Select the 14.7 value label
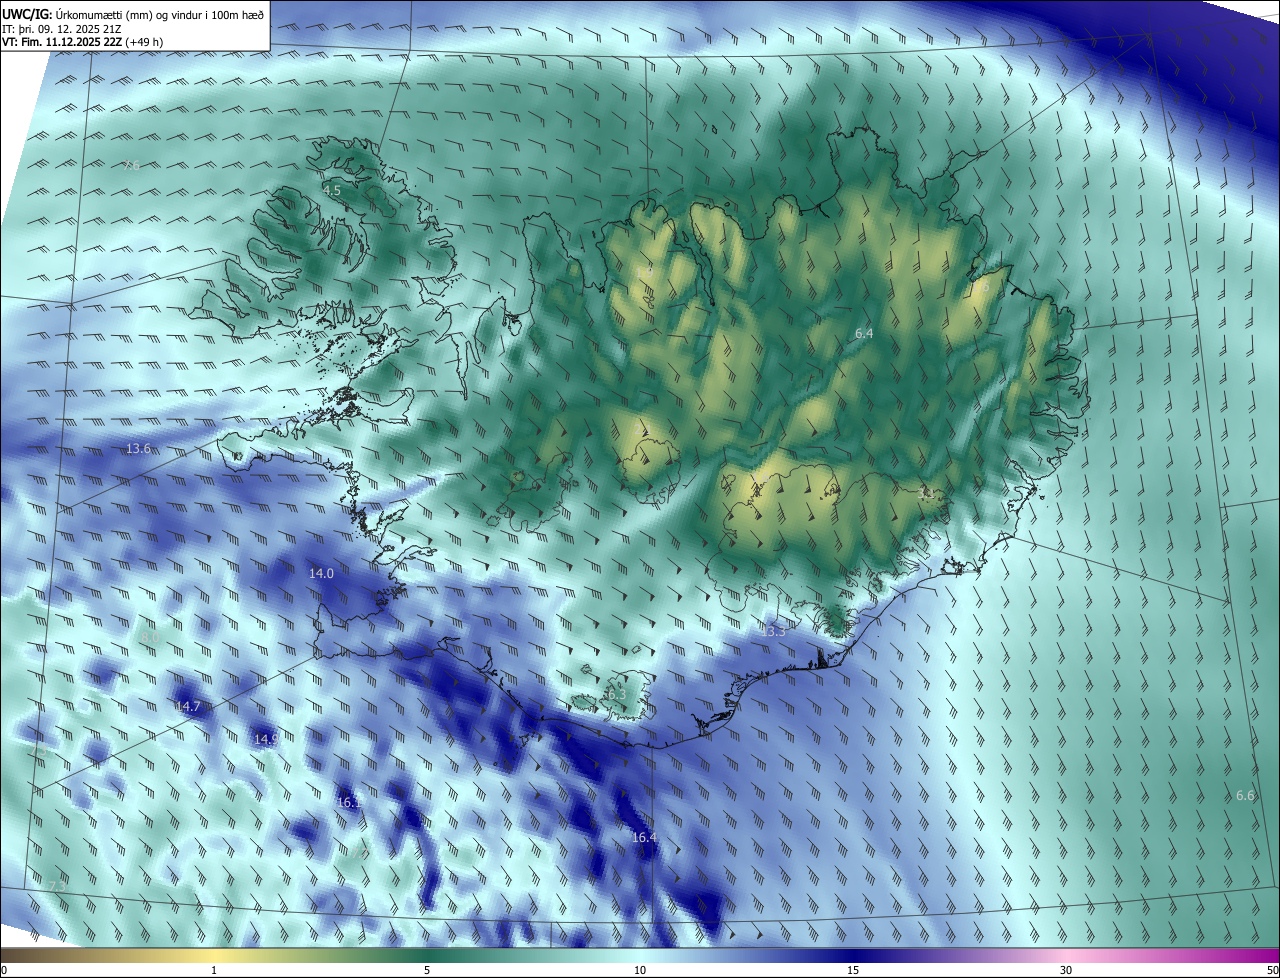The width and height of the screenshot is (1280, 978). (188, 707)
